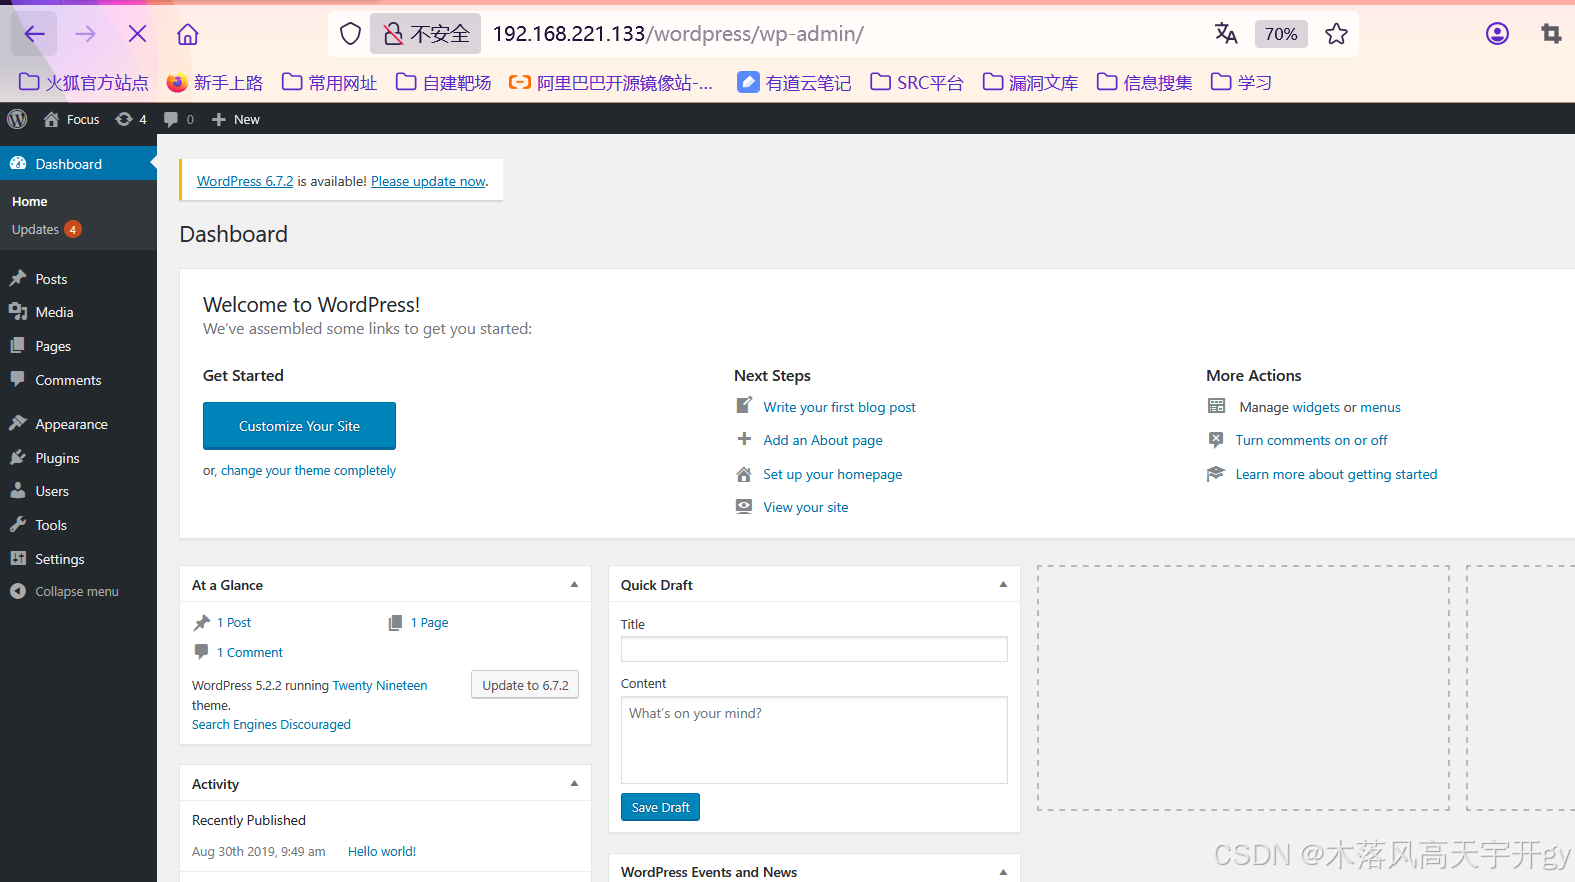Open the 有道云笔记 bookmark
The width and height of the screenshot is (1575, 882).
[x=794, y=82]
